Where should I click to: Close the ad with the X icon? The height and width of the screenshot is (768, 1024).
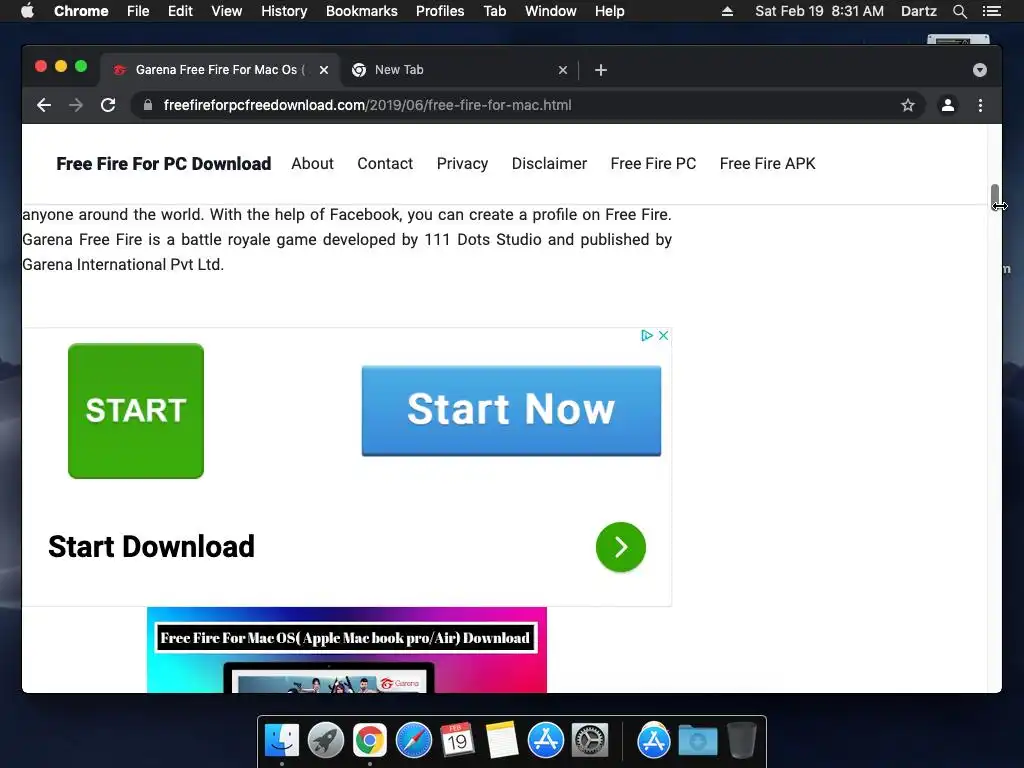[x=663, y=336]
